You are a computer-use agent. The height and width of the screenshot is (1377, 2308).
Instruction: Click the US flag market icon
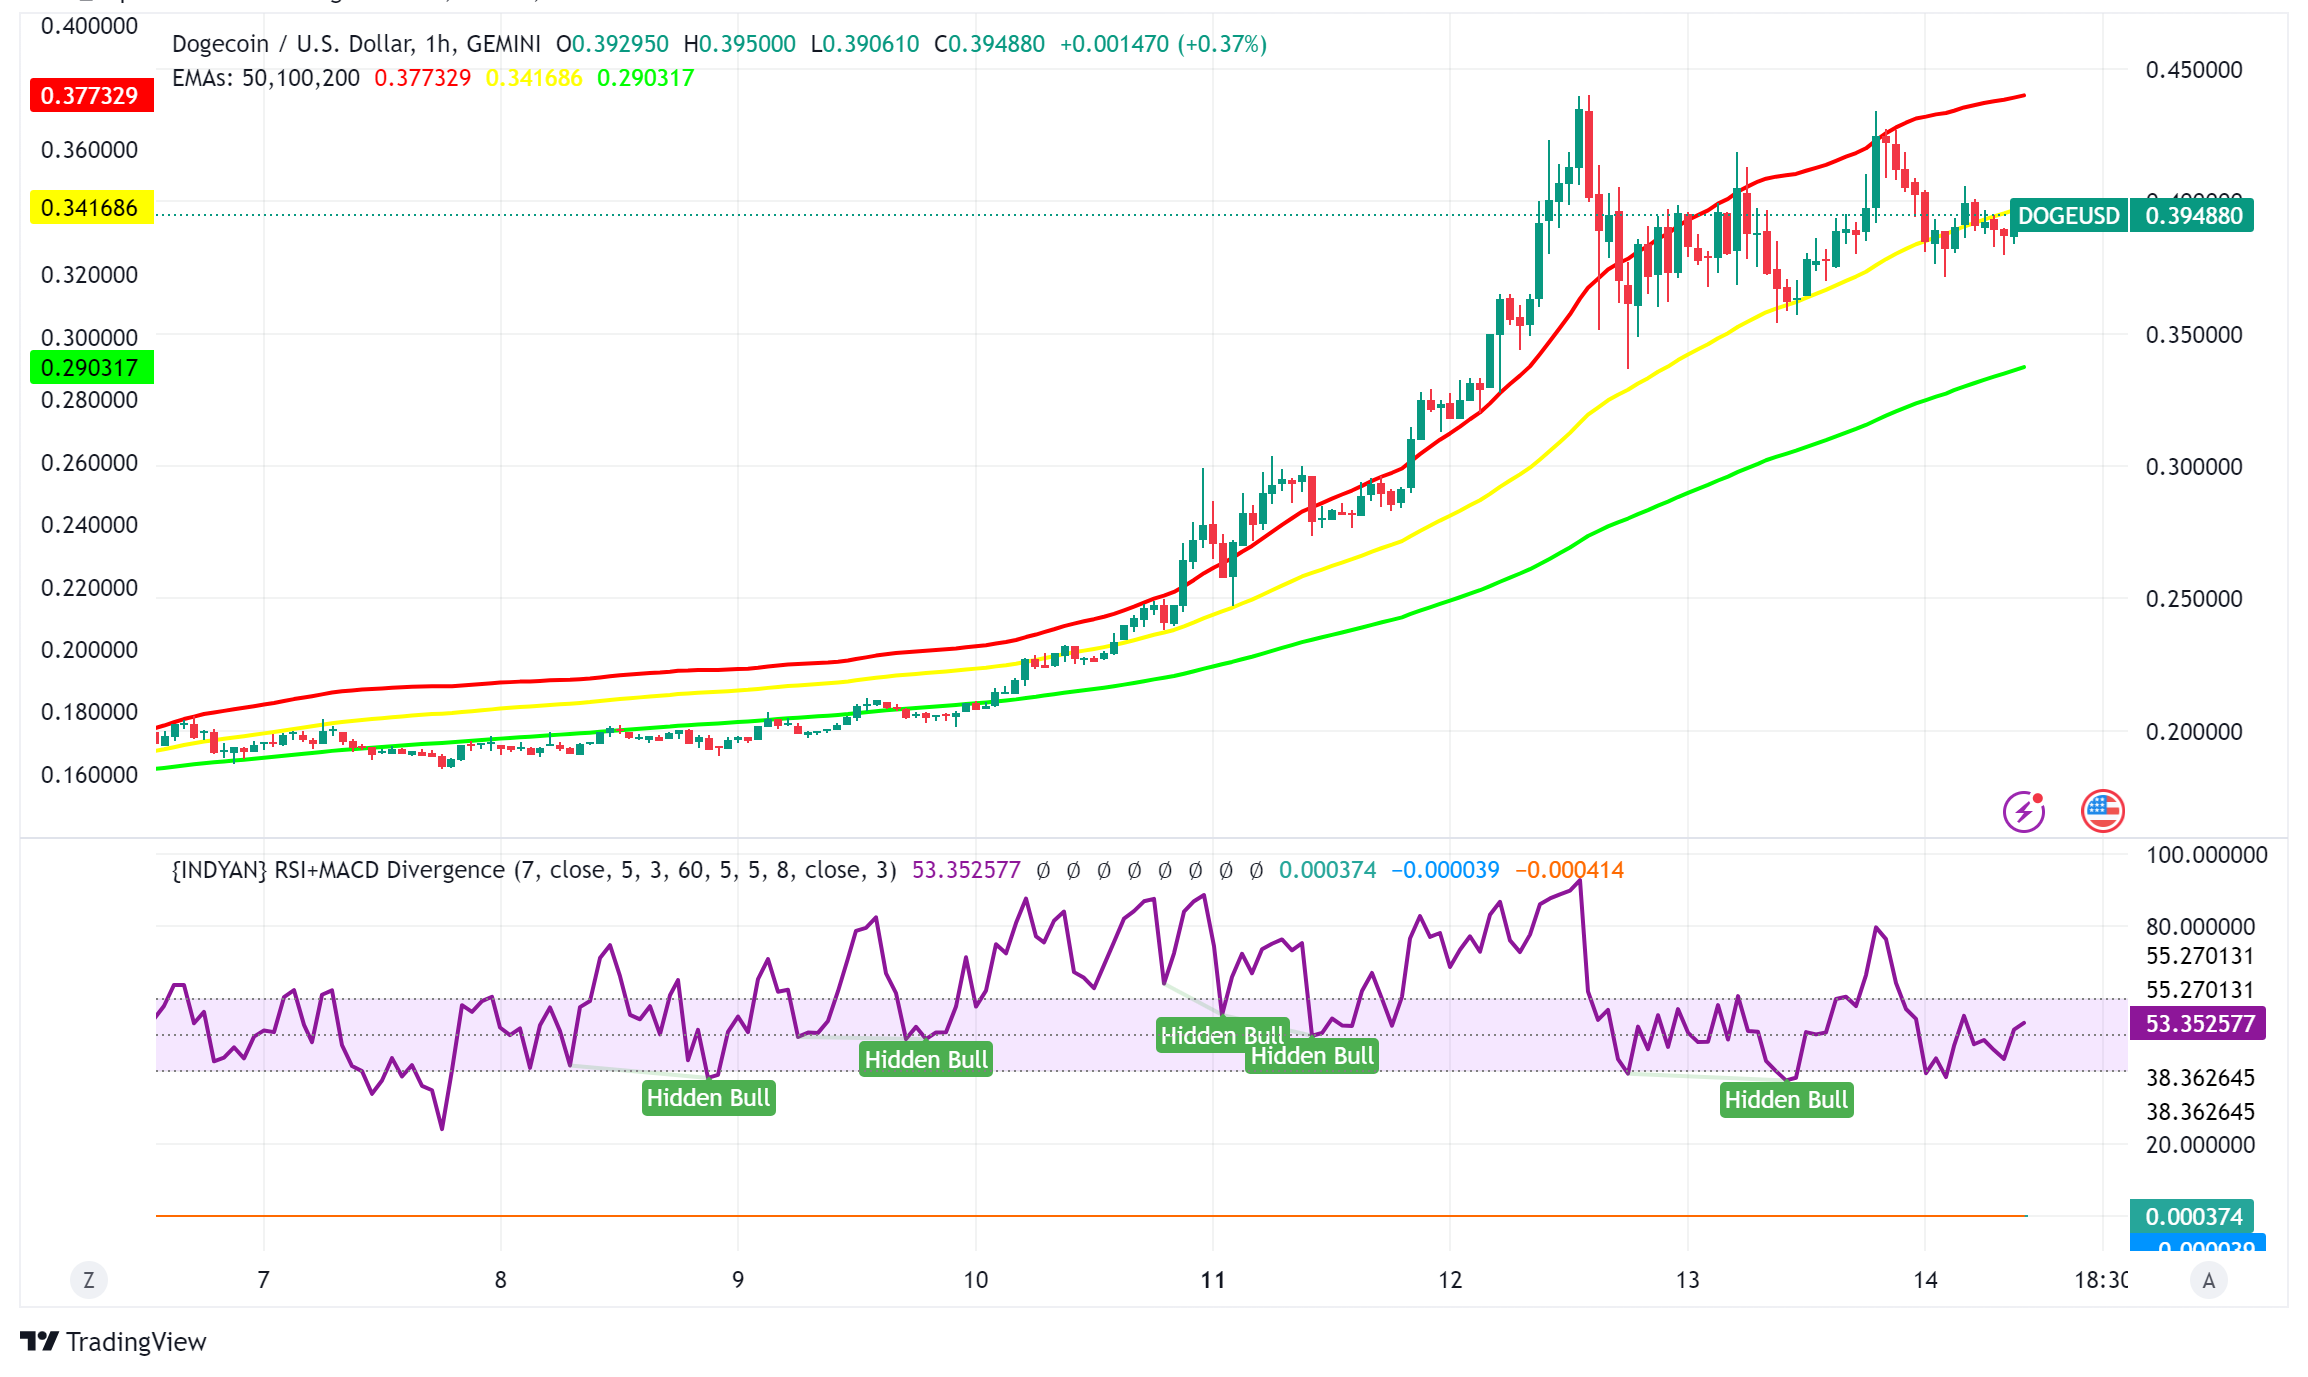[x=2103, y=812]
